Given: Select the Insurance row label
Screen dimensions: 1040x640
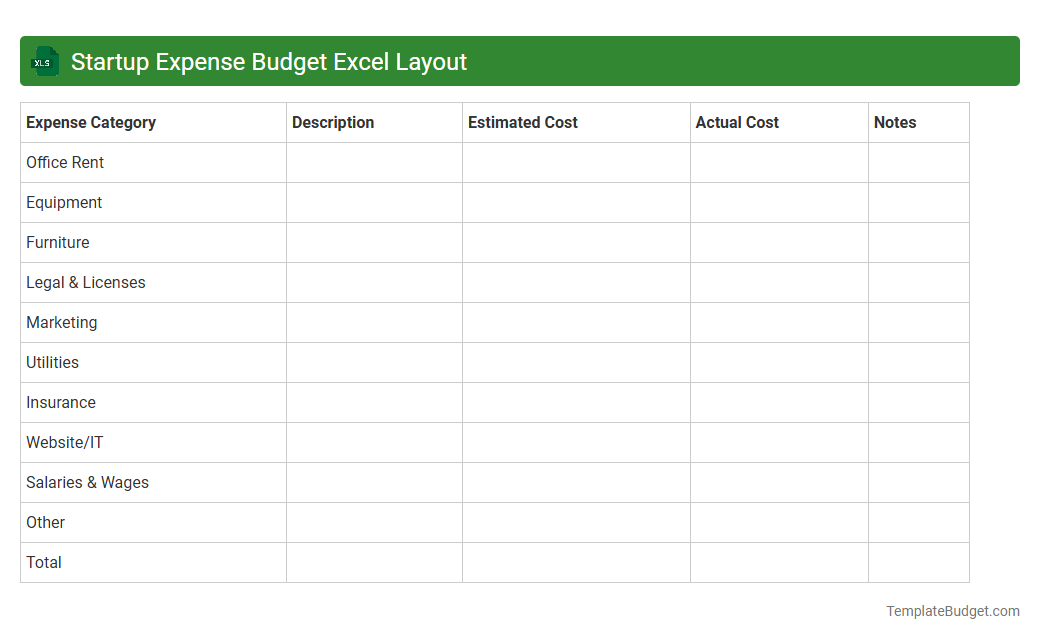Looking at the screenshot, I should click(x=61, y=402).
